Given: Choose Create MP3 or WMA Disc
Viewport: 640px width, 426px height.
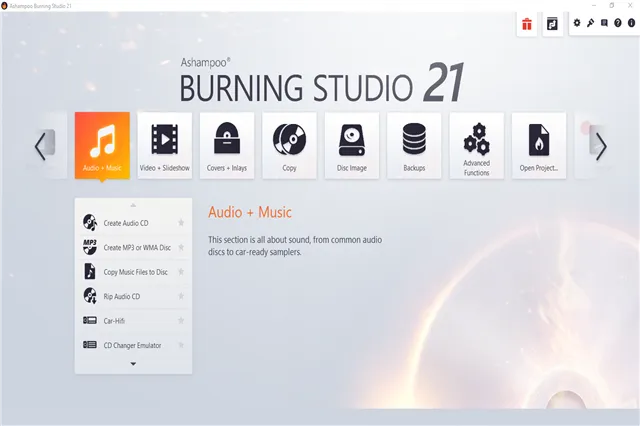Looking at the screenshot, I should click(133, 247).
